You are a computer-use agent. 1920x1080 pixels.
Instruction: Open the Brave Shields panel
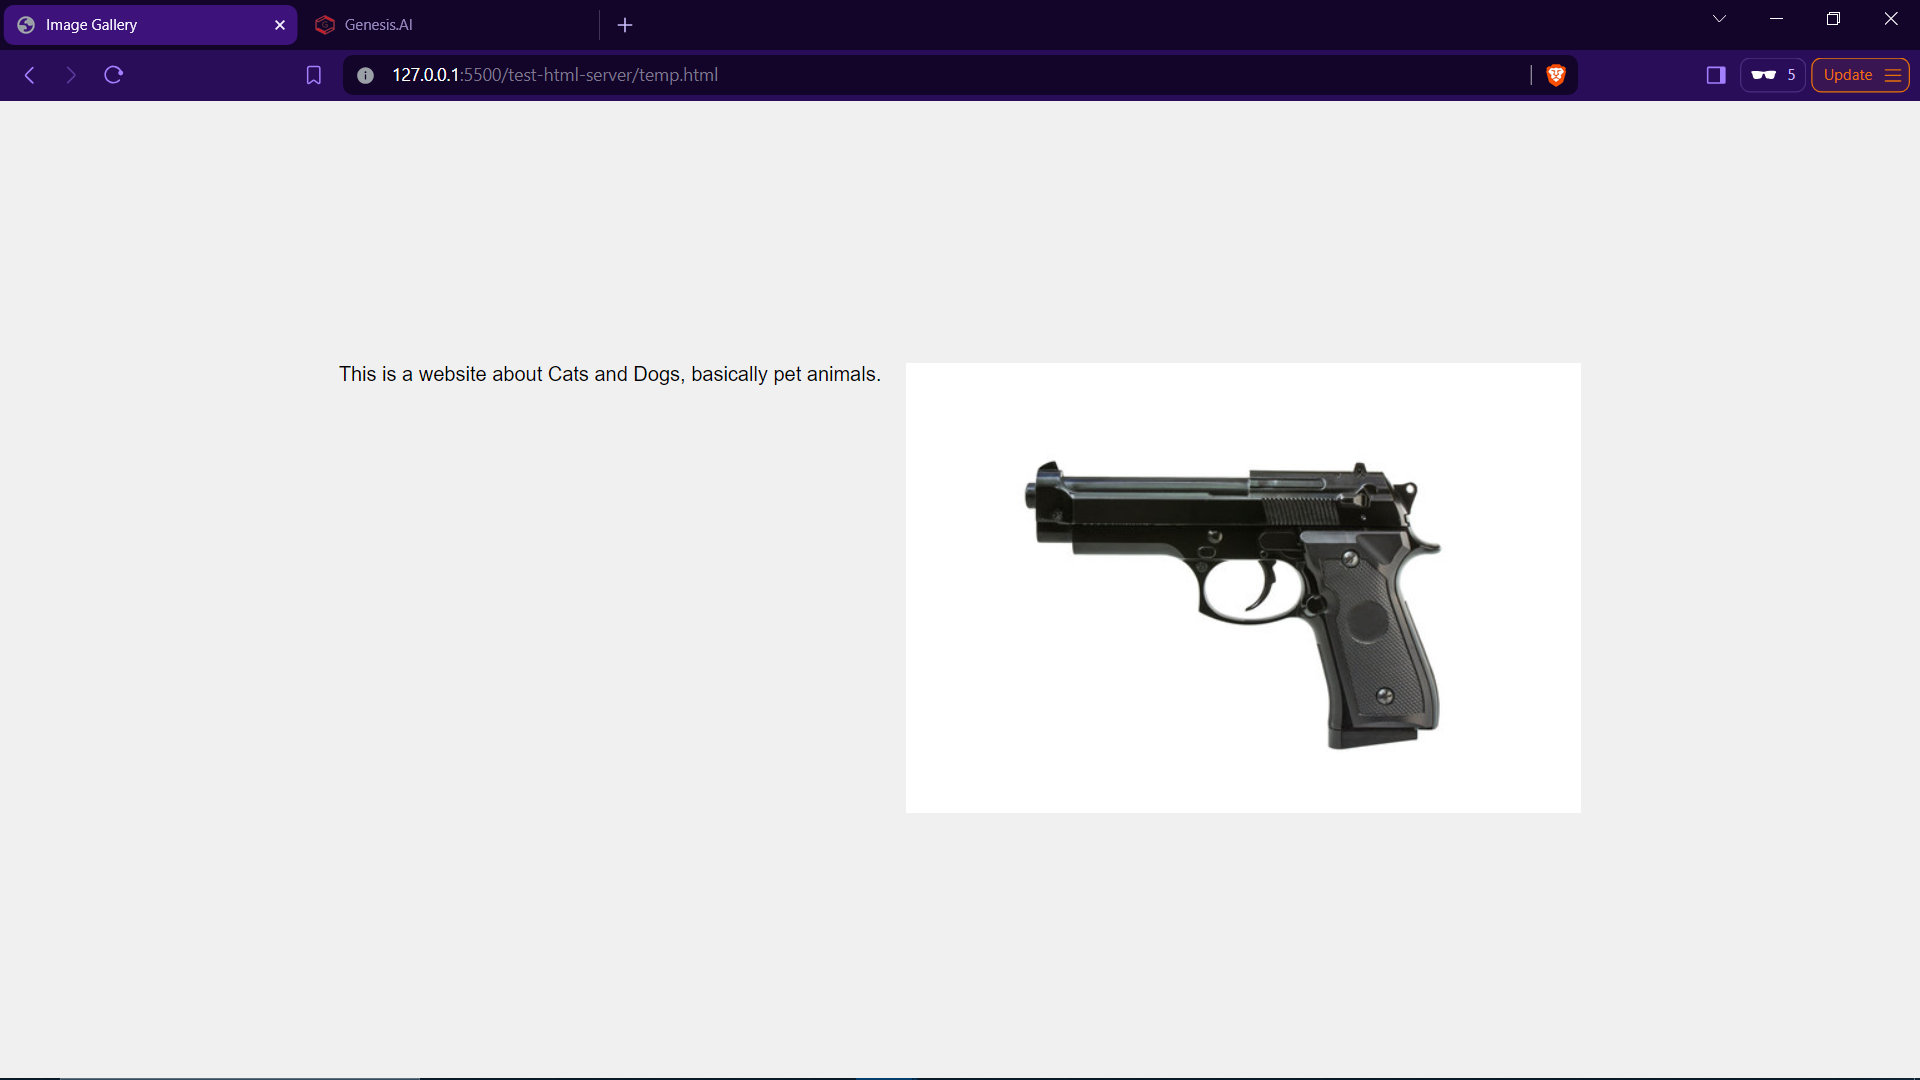click(1556, 75)
